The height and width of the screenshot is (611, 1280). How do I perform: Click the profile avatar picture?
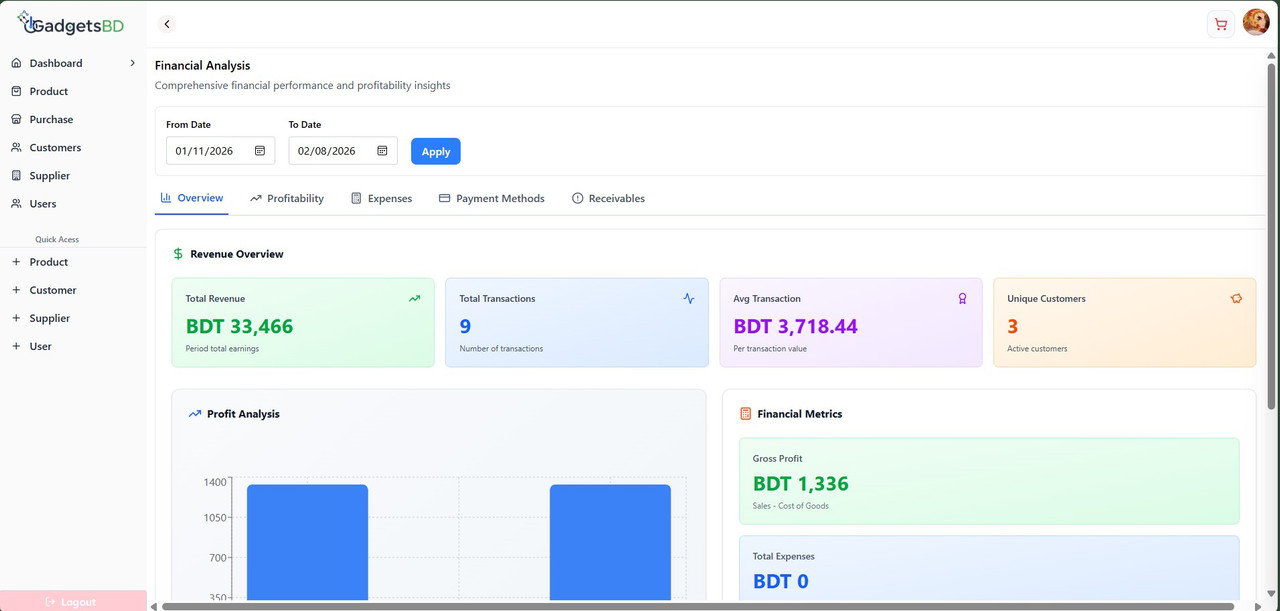(1256, 21)
